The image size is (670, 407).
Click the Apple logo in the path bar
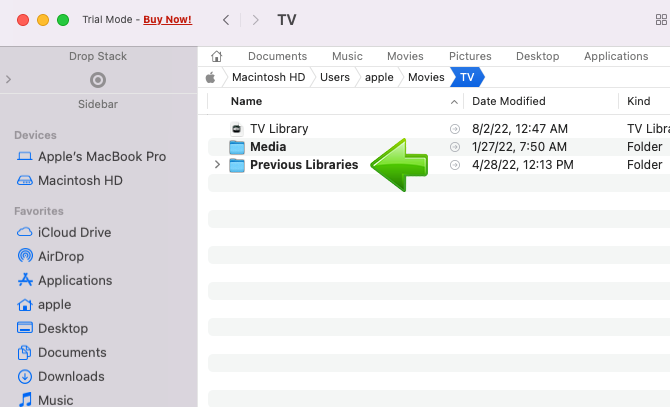(210, 77)
